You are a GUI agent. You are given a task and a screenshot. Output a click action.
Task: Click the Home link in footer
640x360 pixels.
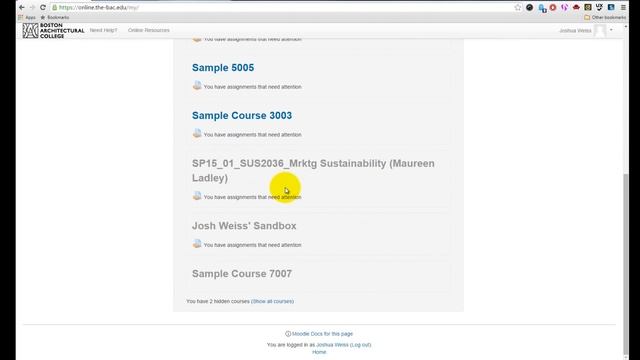[x=319, y=352]
